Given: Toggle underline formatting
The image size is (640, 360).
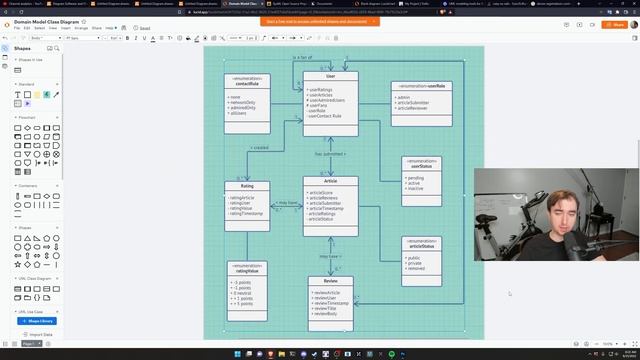Looking at the screenshot, I should [144, 38].
